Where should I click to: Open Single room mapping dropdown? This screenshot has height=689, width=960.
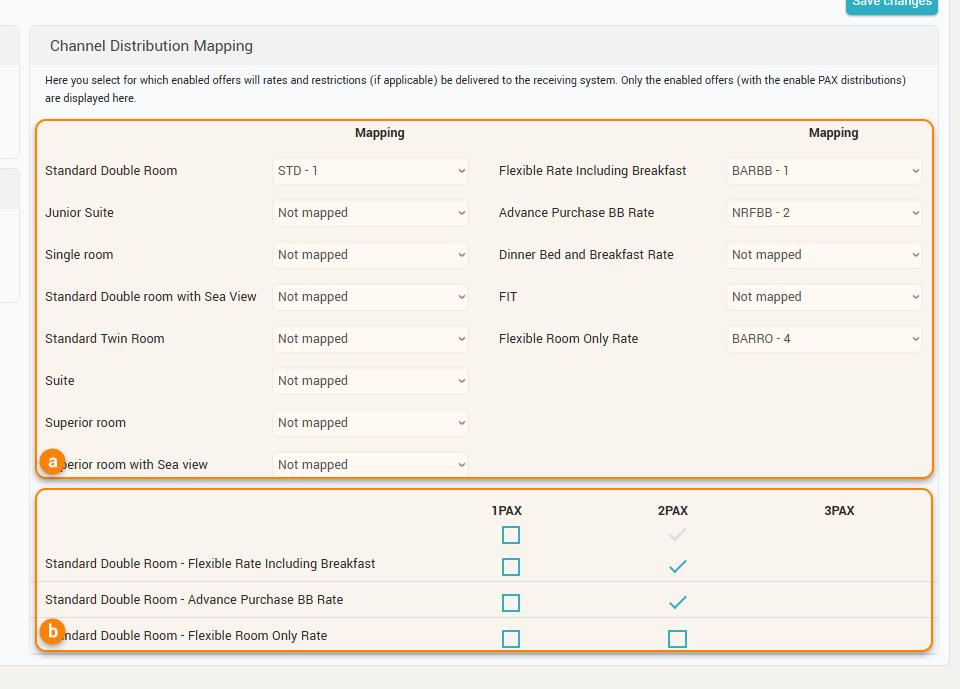370,255
